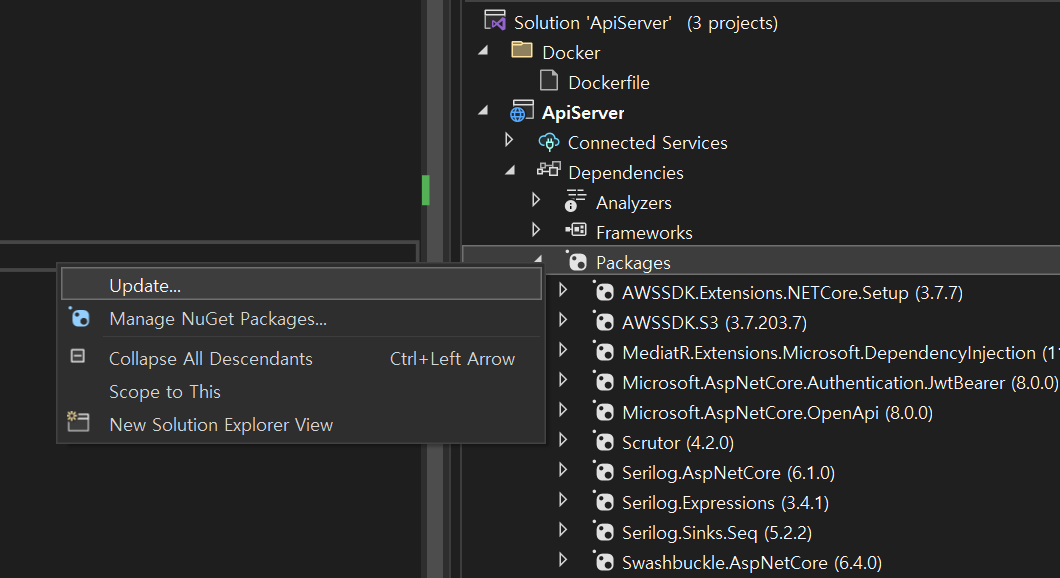Click the Manage NuGet Packages menu icon
The height and width of the screenshot is (578, 1060).
pos(79,317)
